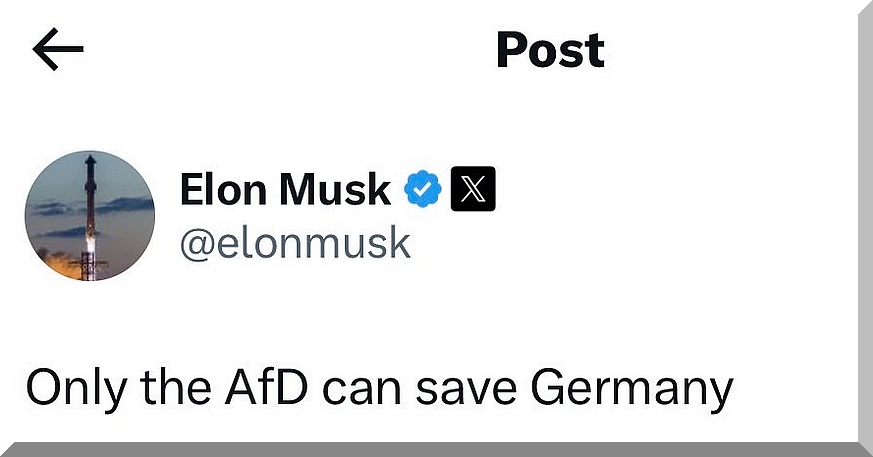Click the @elonmusk handle
The height and width of the screenshot is (457, 873).
(x=295, y=241)
